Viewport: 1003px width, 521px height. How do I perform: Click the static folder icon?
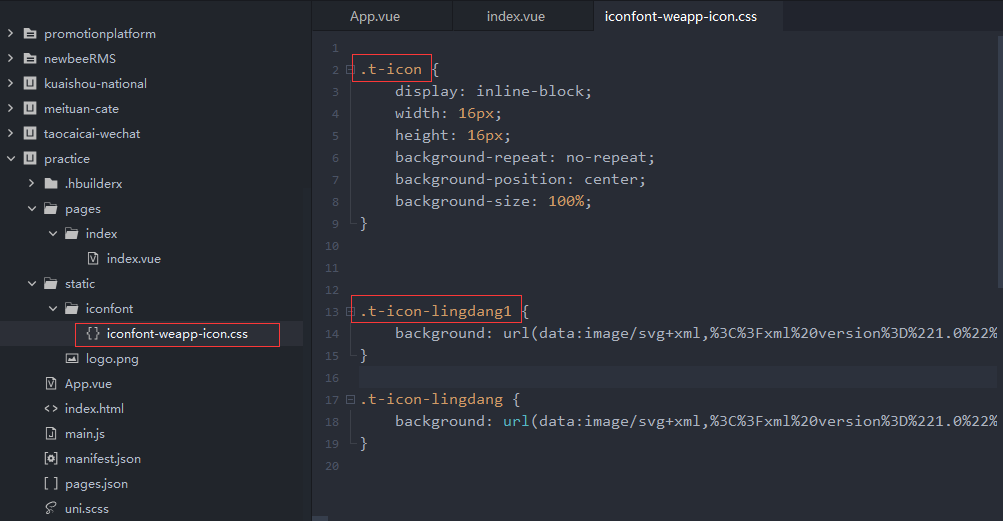tap(51, 283)
